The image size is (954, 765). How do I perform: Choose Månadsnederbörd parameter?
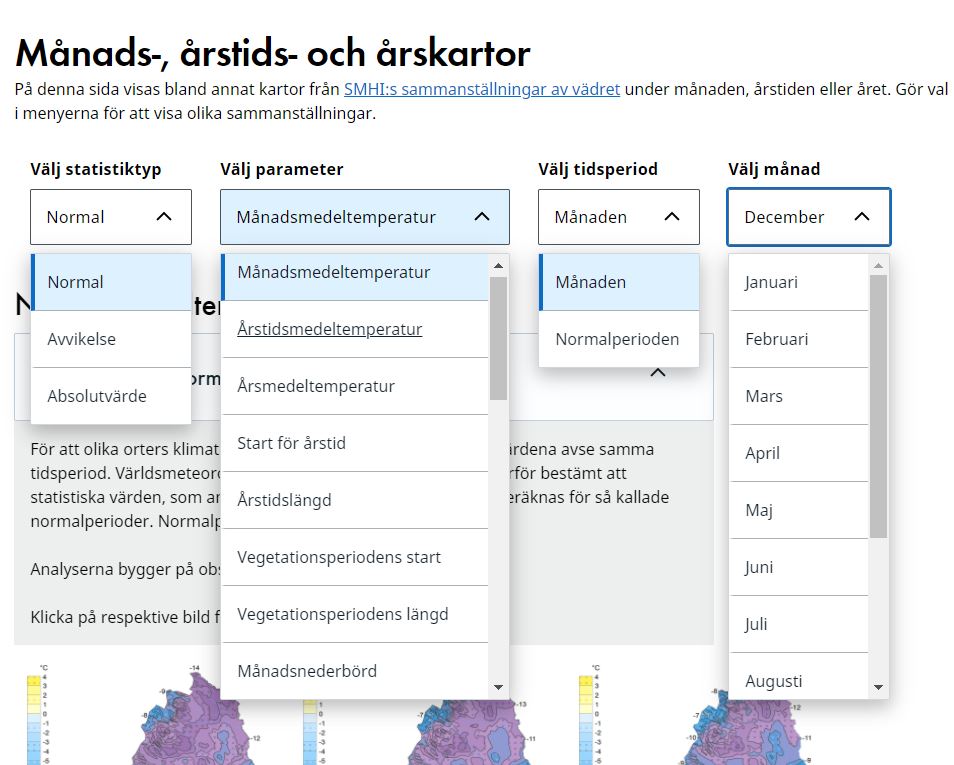(307, 671)
